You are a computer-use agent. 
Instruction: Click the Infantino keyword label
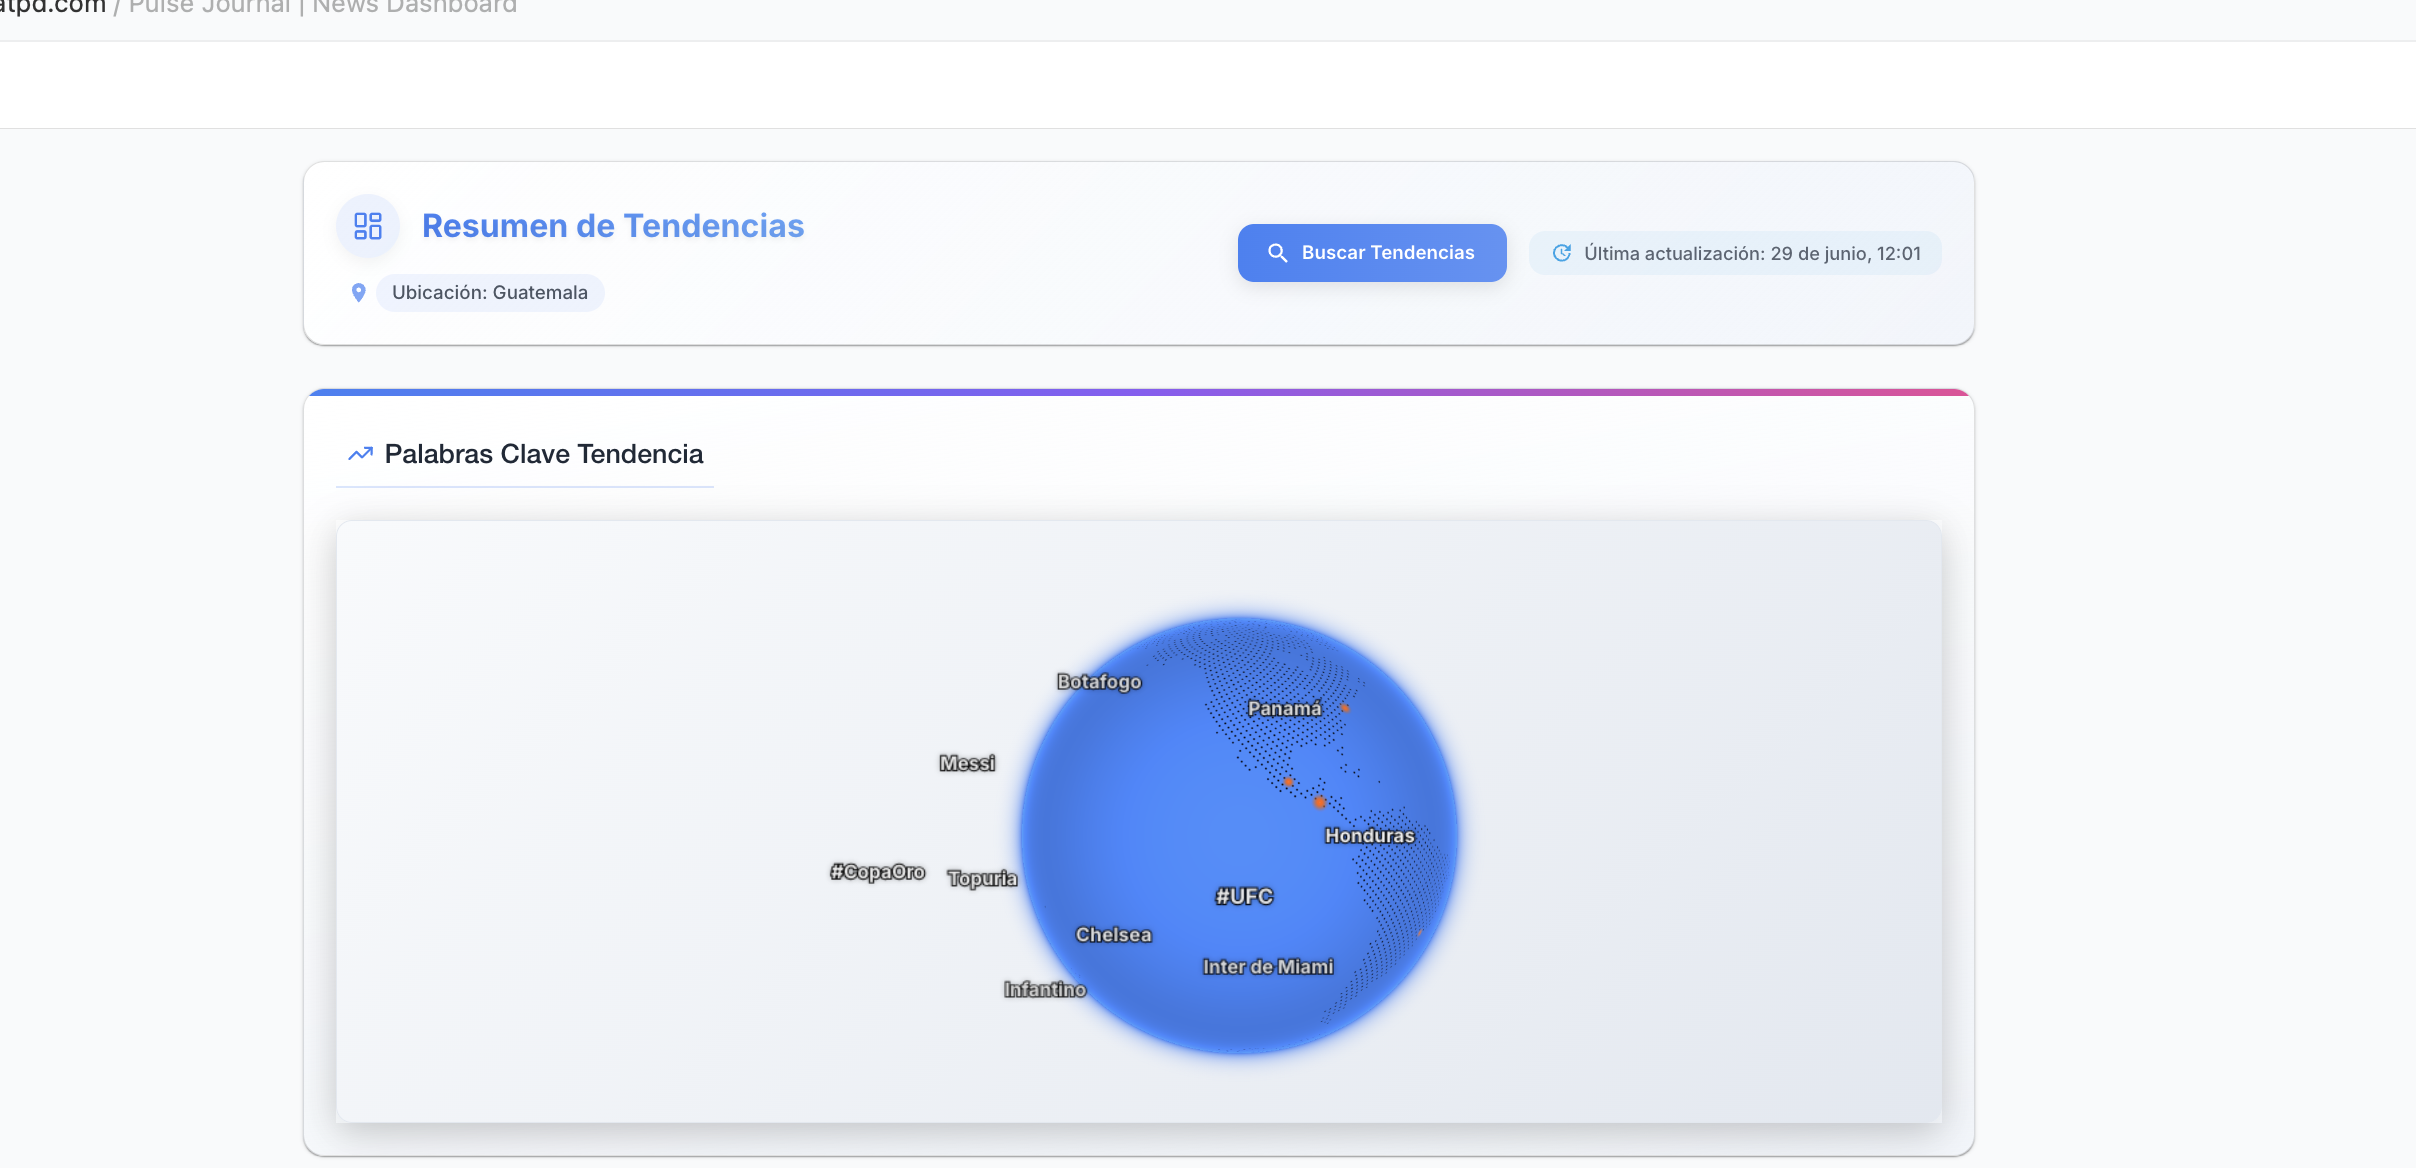pyautogui.click(x=1044, y=990)
